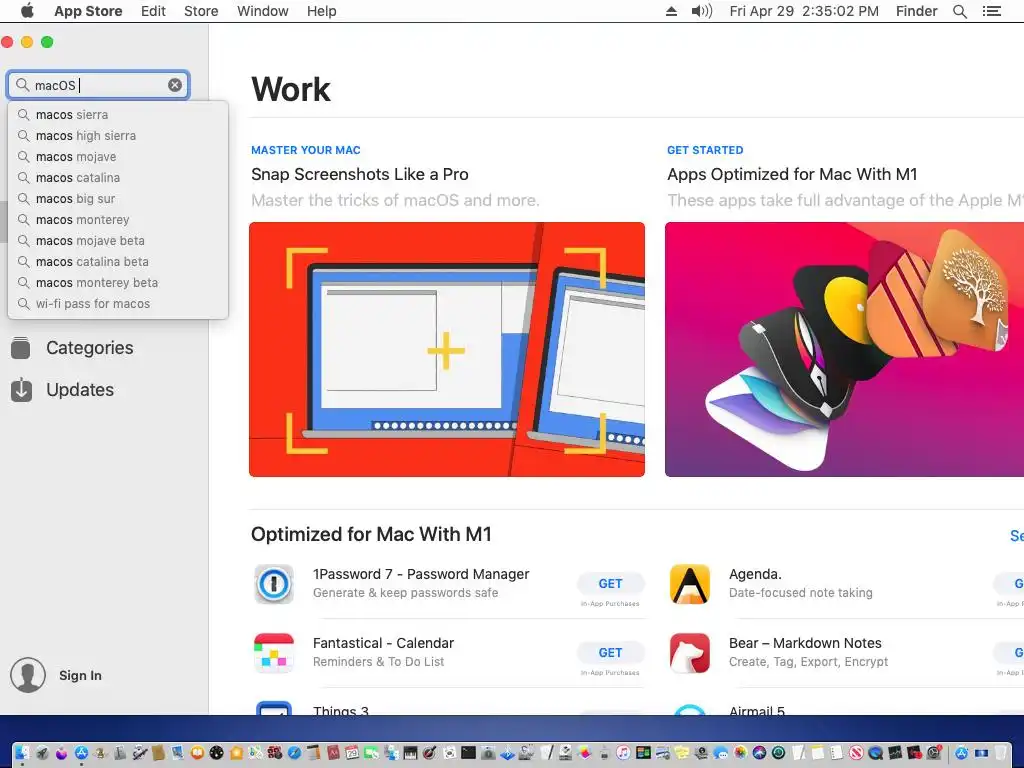
Task: Open the Trash in the Dock
Action: (x=1000, y=753)
